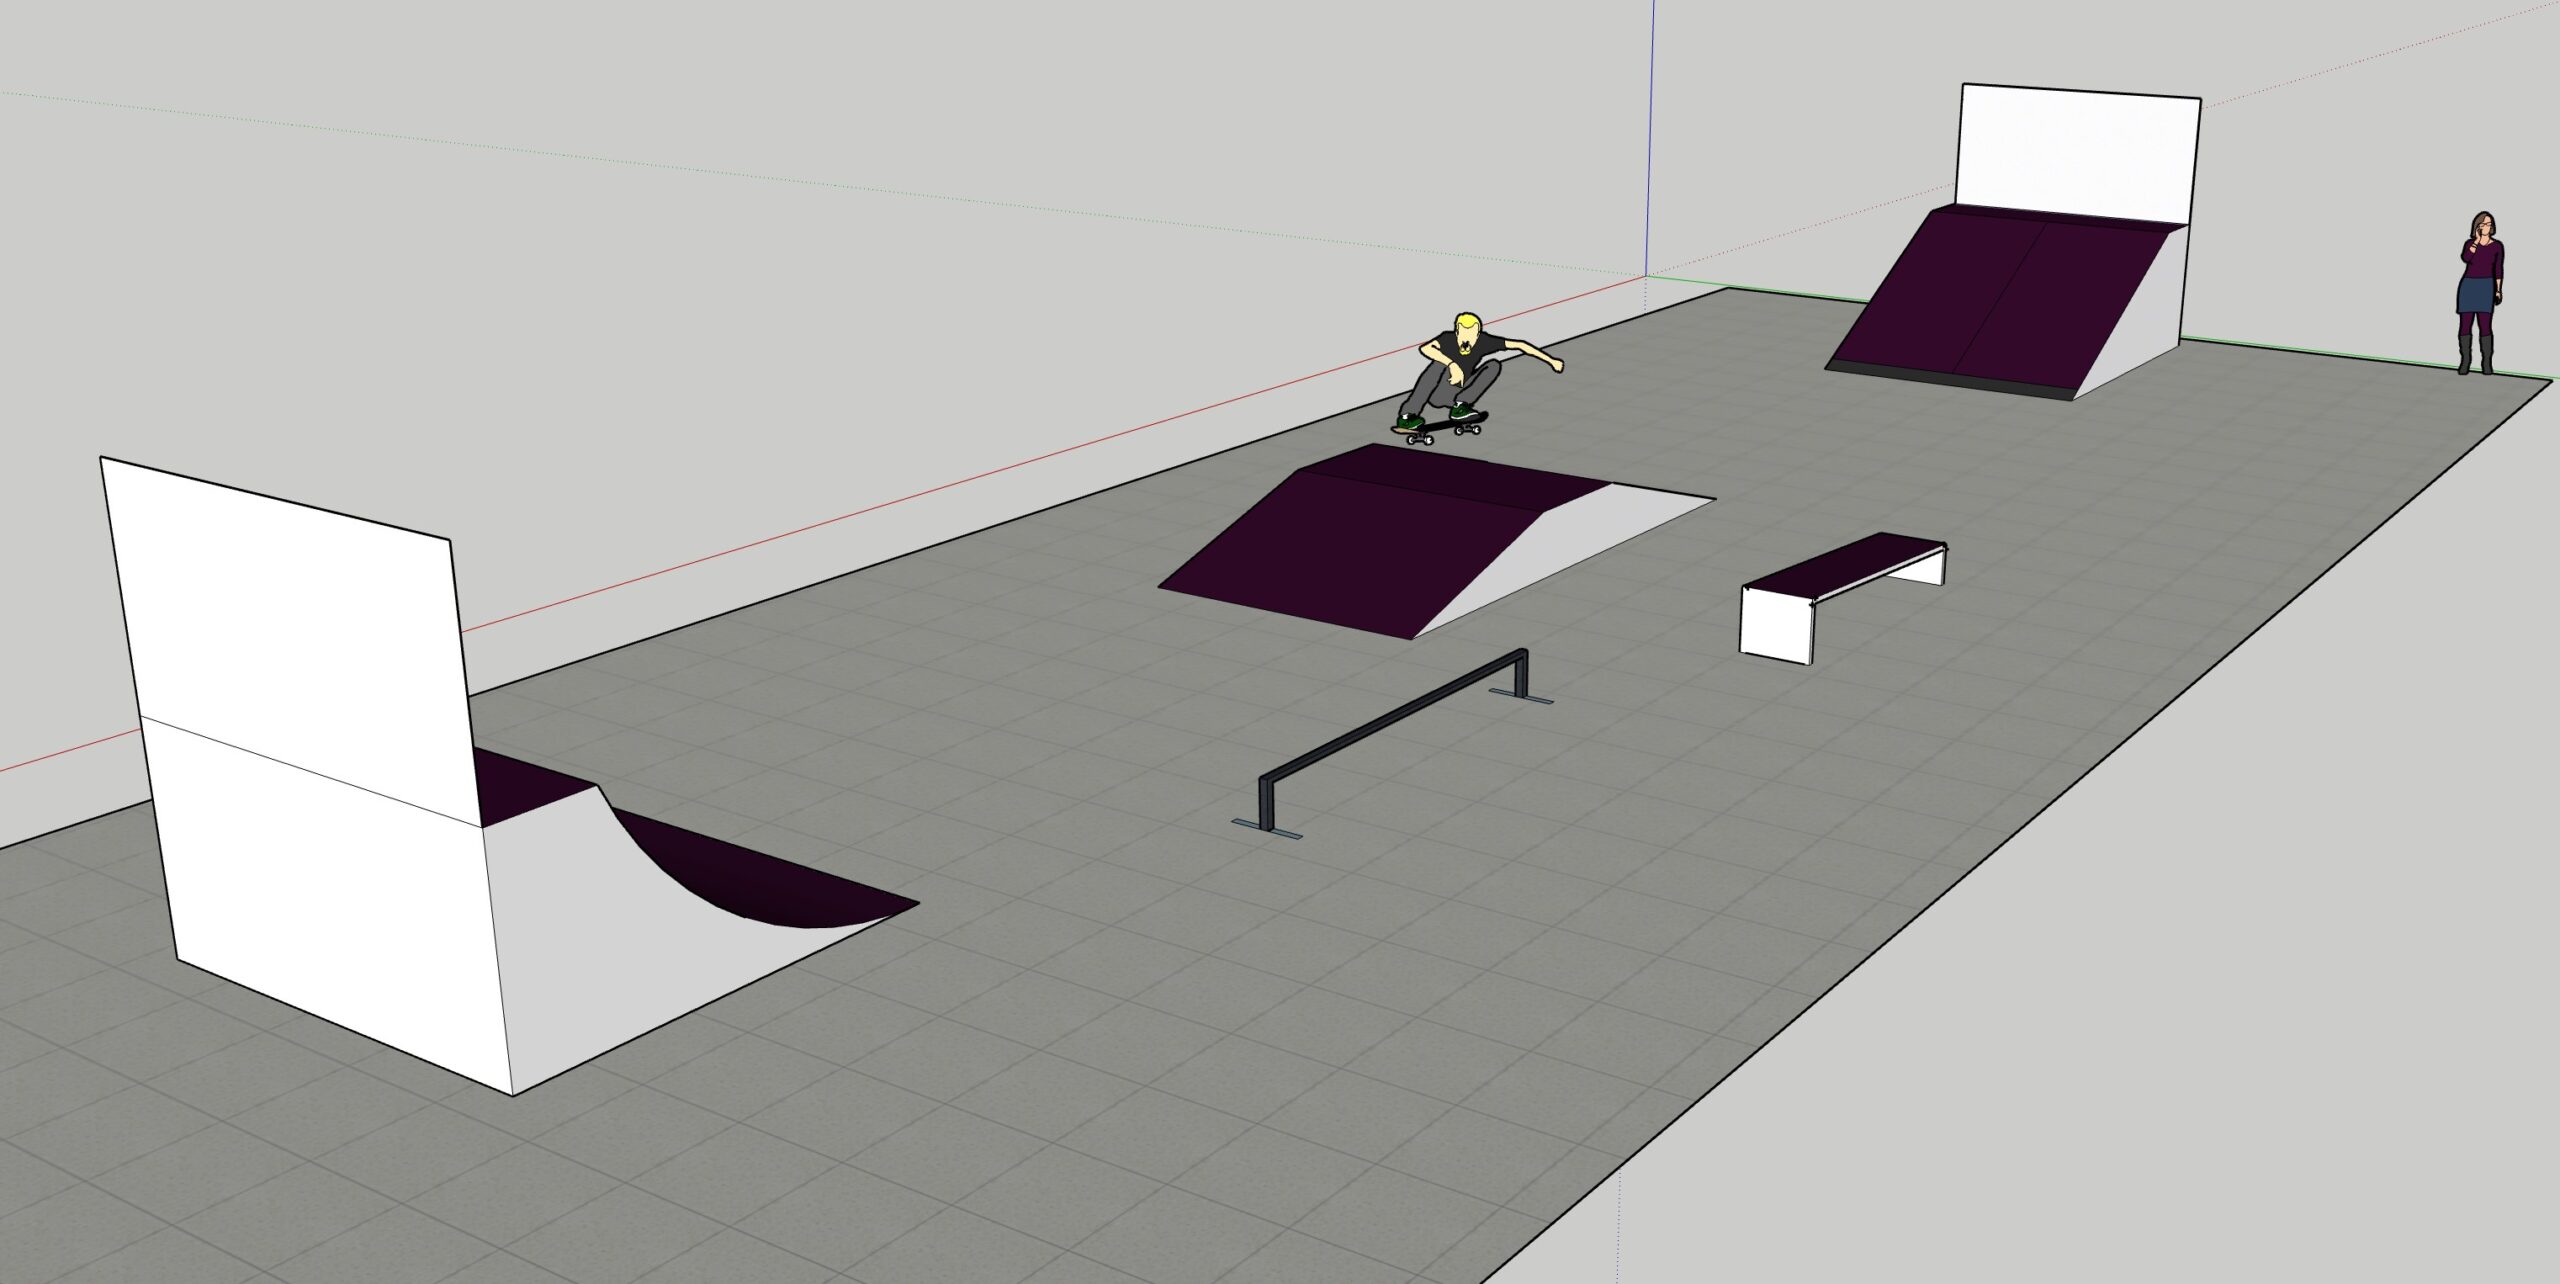This screenshot has width=2560, height=1284.
Task: Select the standing woman figure
Action: click(x=2480, y=293)
